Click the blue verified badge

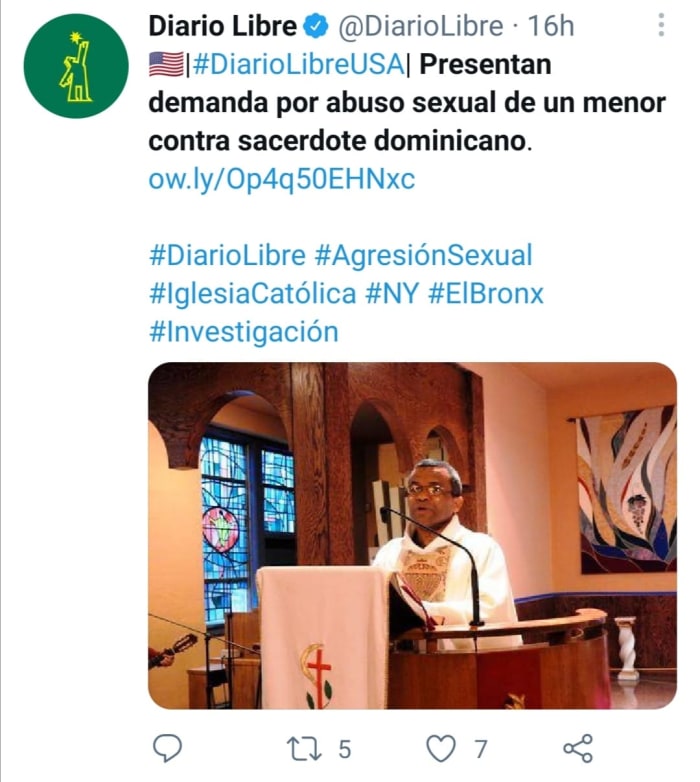[316, 26]
